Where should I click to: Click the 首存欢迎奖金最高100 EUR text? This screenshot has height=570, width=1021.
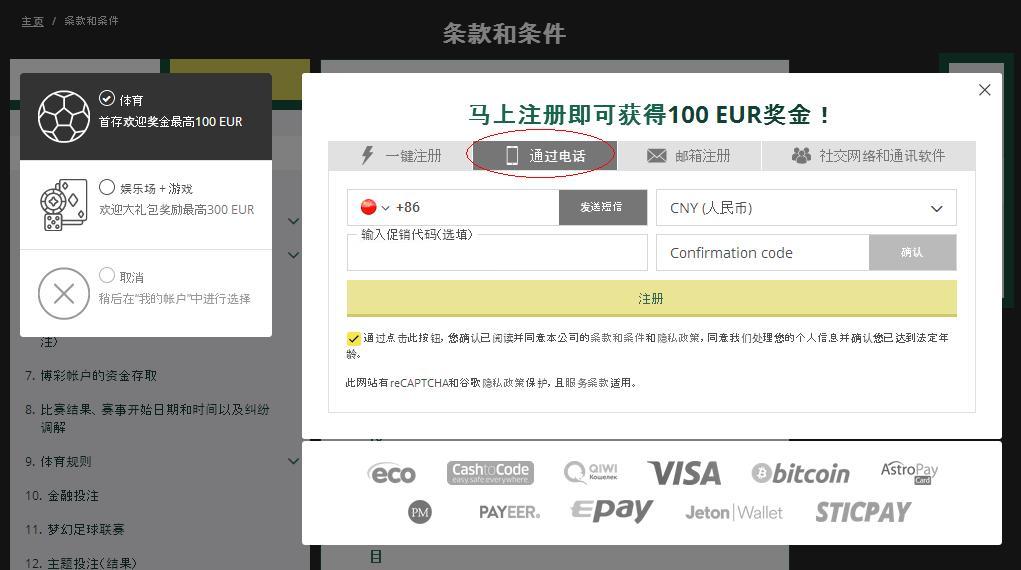point(171,122)
